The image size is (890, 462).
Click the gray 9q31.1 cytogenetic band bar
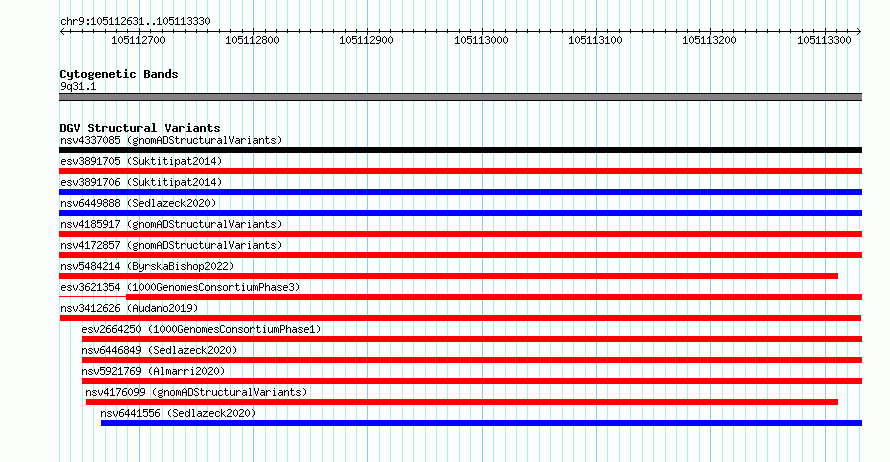point(460,97)
